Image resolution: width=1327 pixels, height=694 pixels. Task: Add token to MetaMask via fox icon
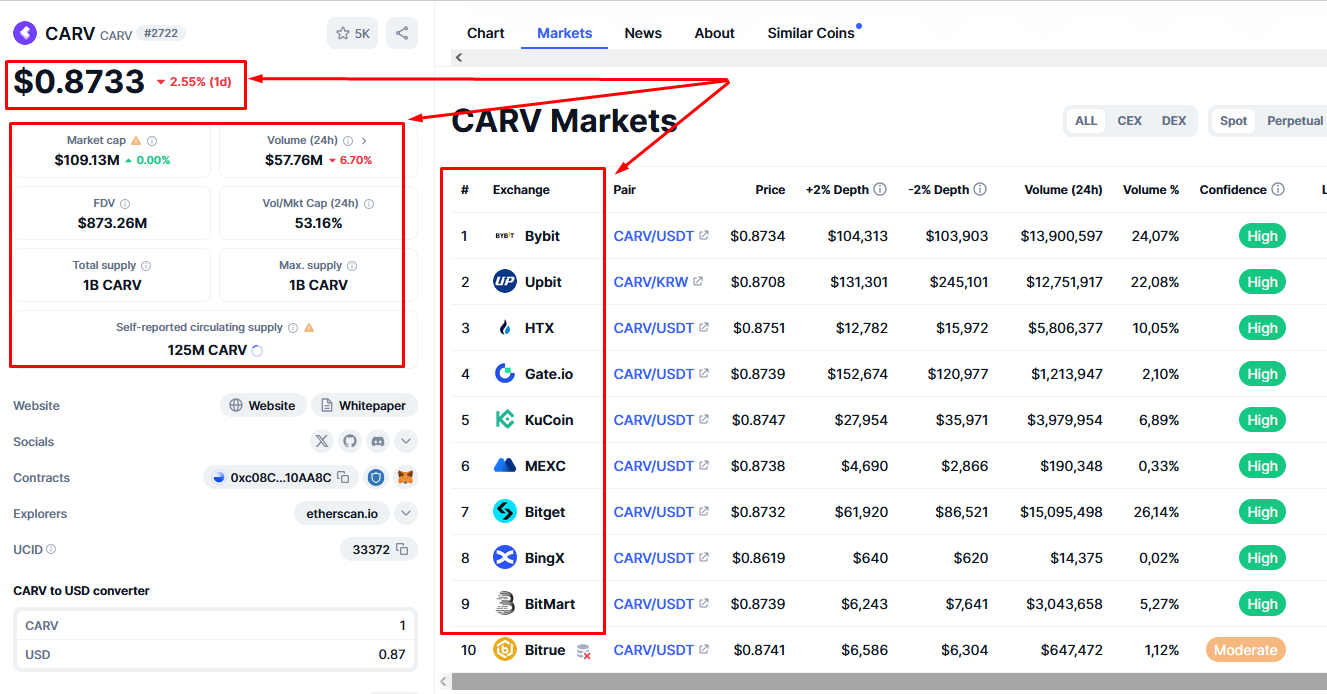[405, 478]
